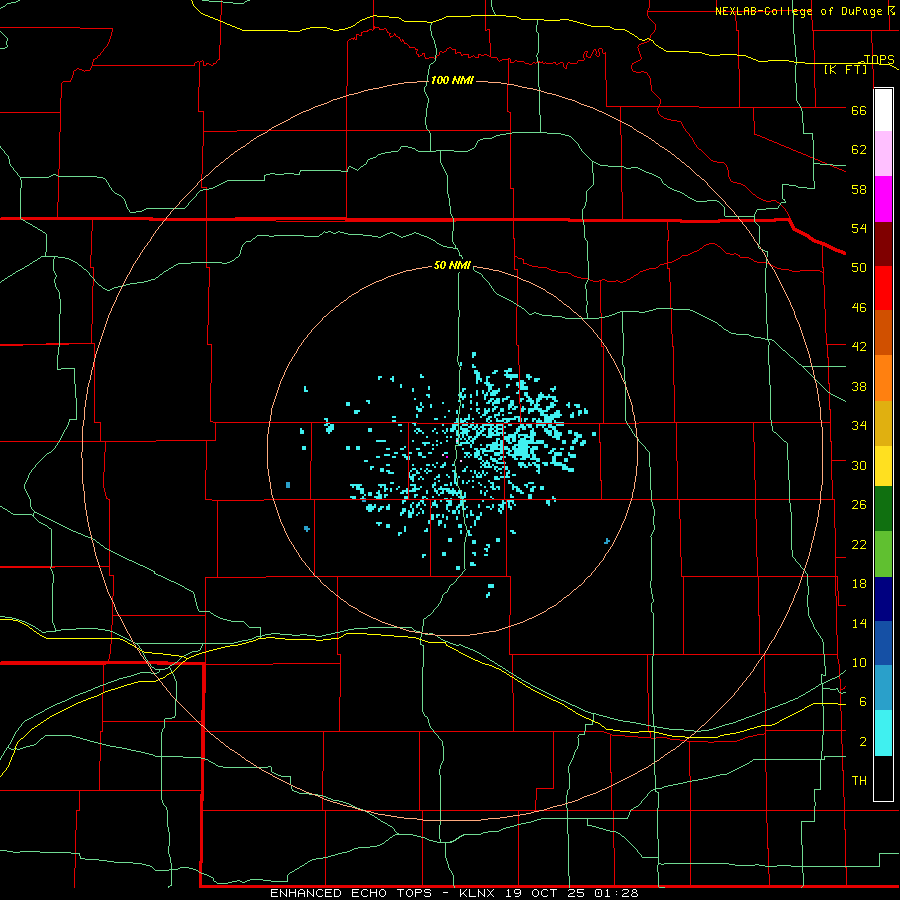The image size is (900, 900).
Task: Click the navy blue legend swatch
Action: [883, 599]
